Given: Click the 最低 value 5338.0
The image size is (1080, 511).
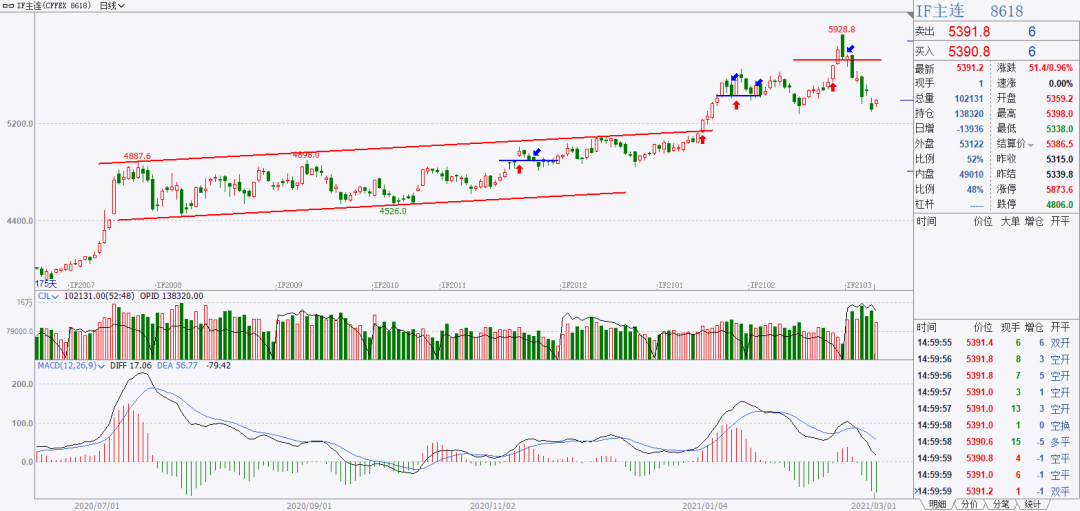Looking at the screenshot, I should 1059,129.
